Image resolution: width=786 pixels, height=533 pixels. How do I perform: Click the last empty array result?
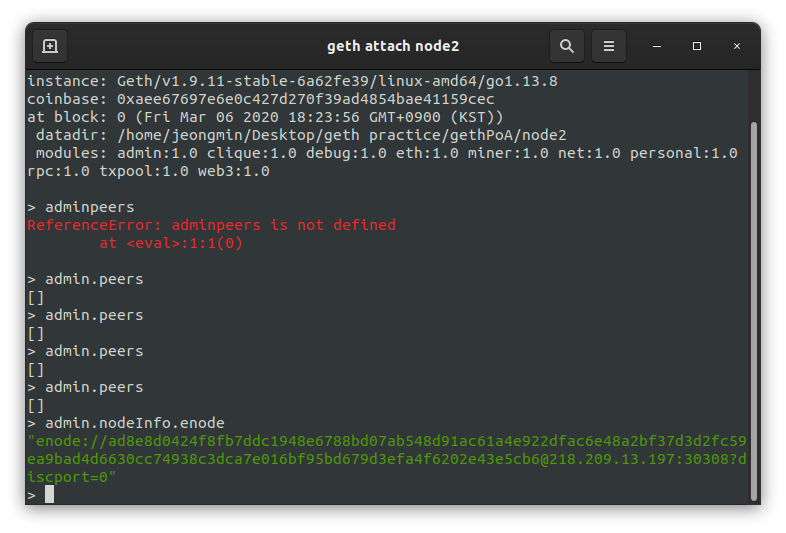[36, 405]
